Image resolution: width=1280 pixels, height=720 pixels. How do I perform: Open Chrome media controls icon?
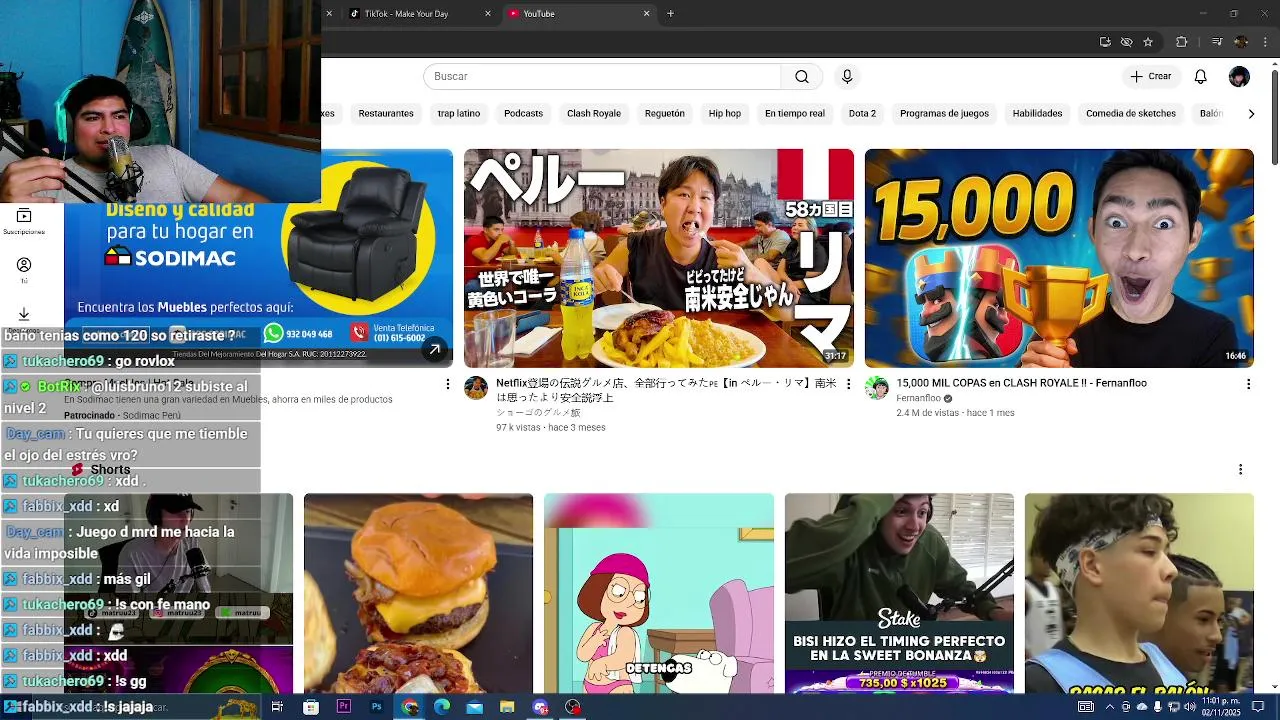point(1217,42)
